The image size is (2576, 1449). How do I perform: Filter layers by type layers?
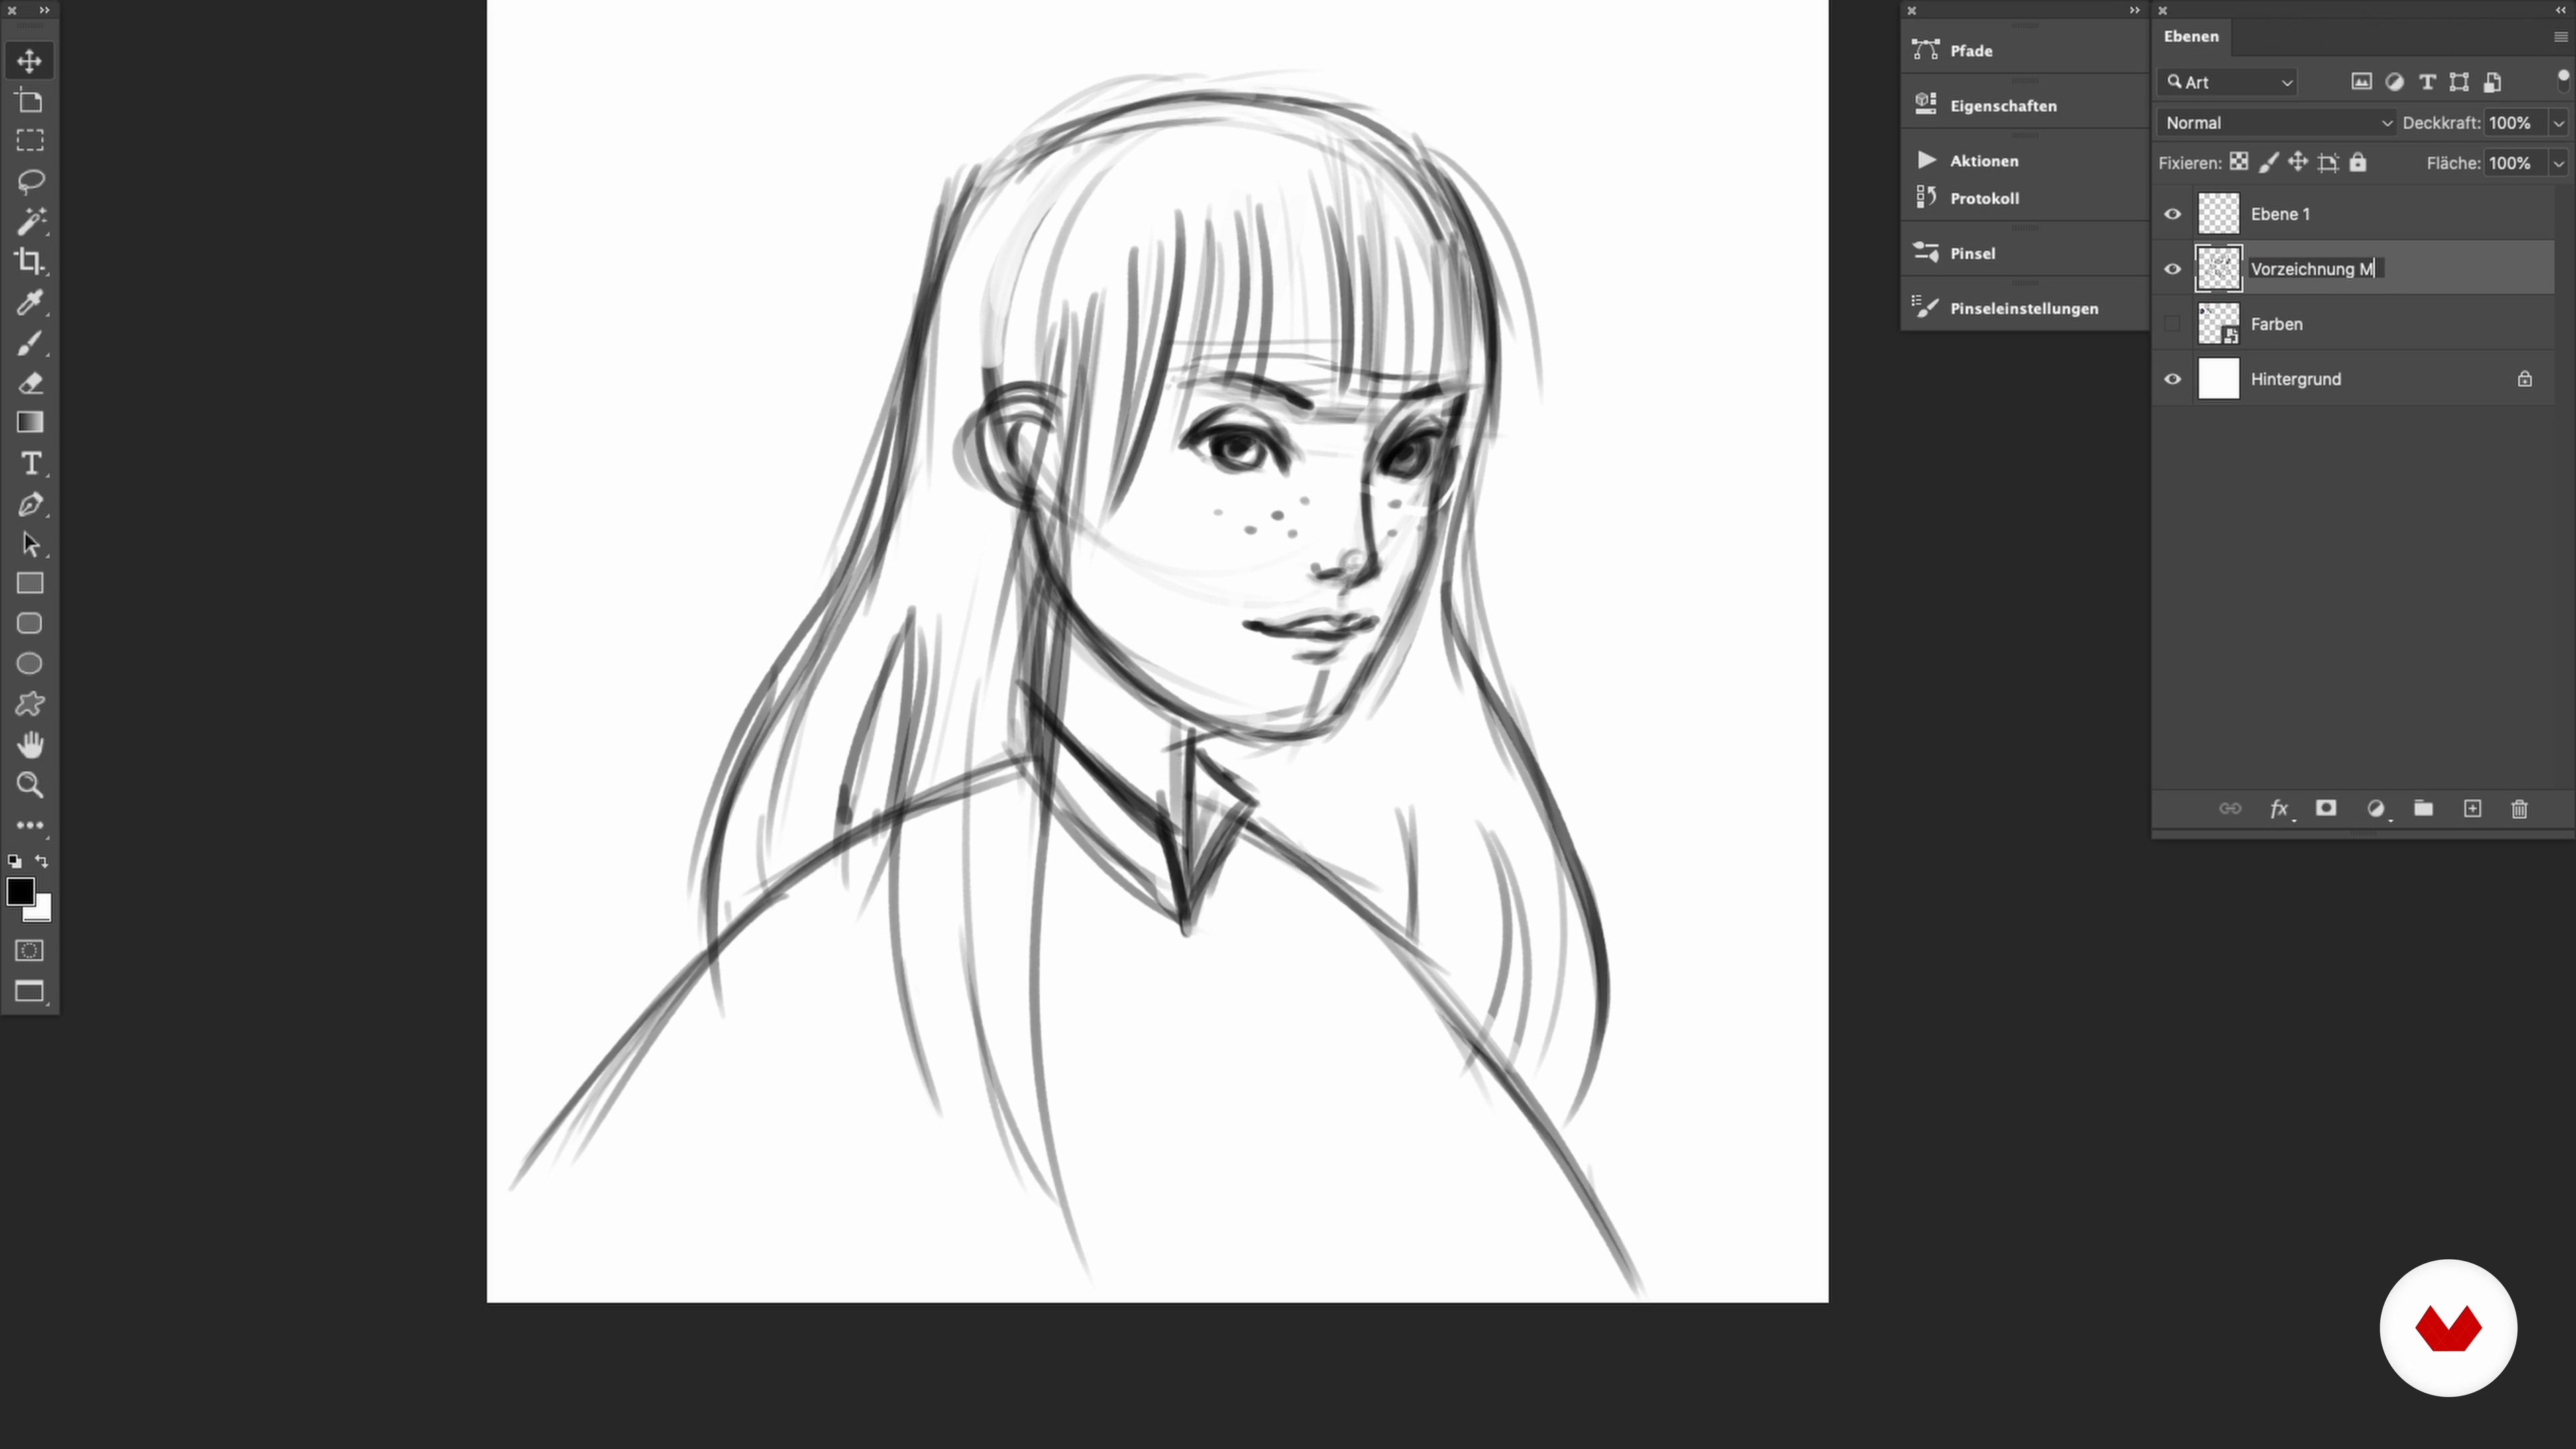tap(2427, 82)
